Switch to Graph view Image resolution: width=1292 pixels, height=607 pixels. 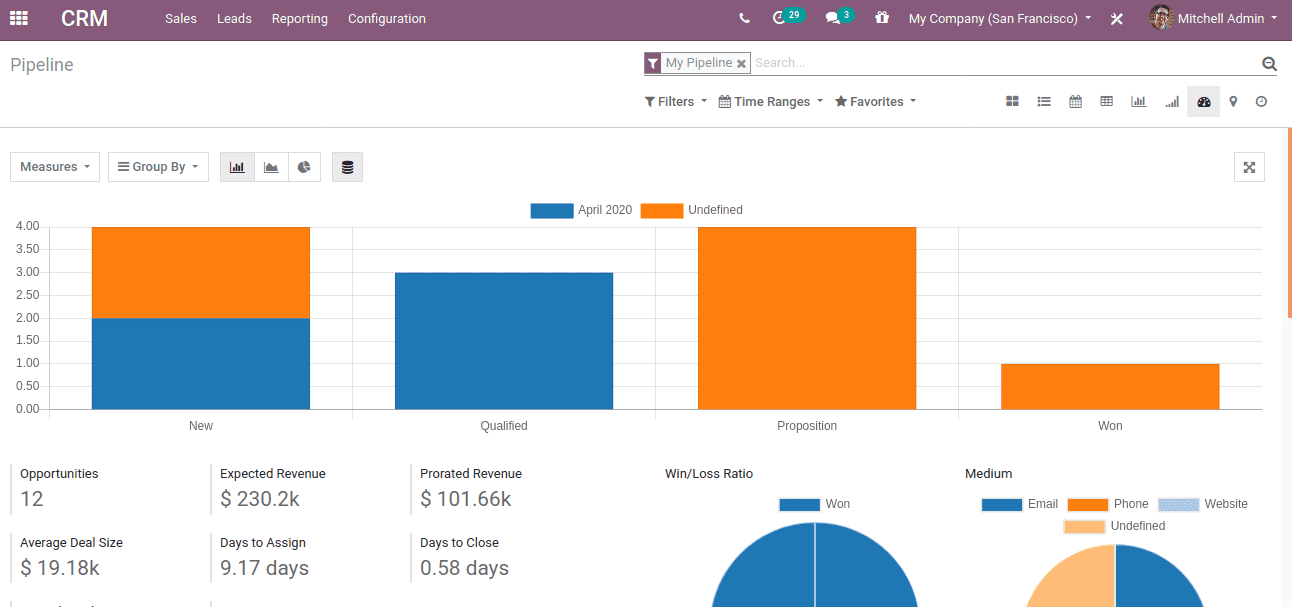tap(1138, 101)
